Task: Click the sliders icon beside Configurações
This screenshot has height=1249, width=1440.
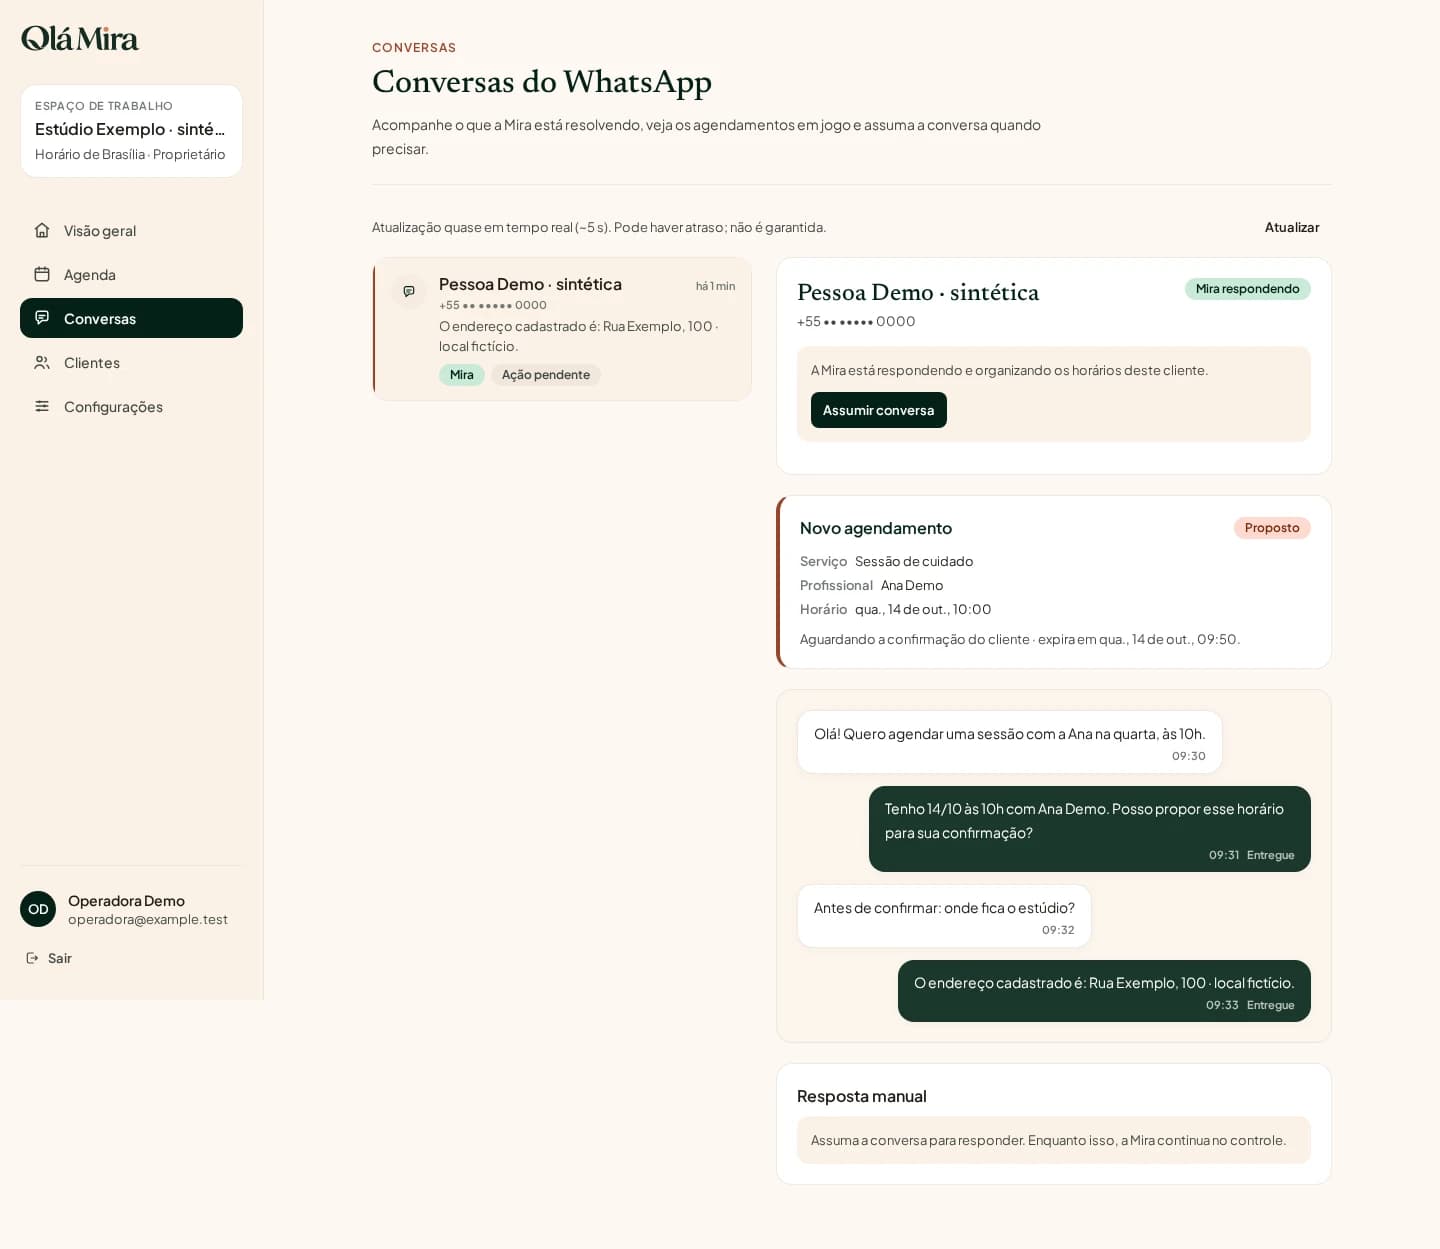Action: tap(42, 406)
